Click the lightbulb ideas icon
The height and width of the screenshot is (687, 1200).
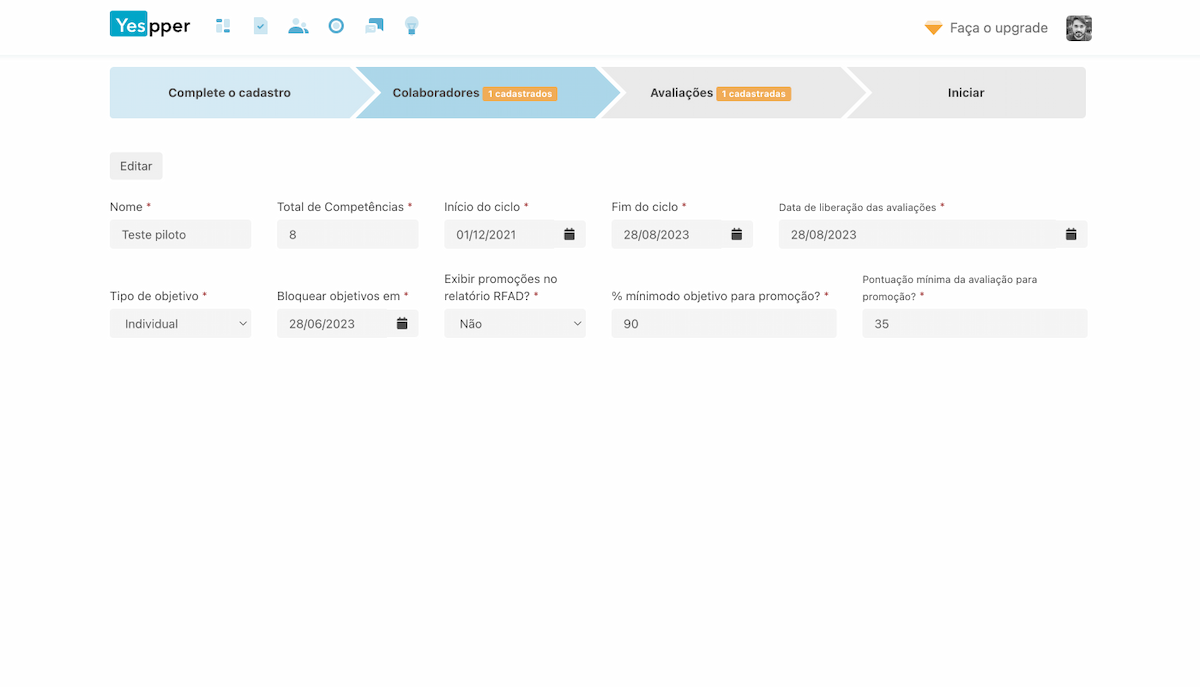(411, 26)
